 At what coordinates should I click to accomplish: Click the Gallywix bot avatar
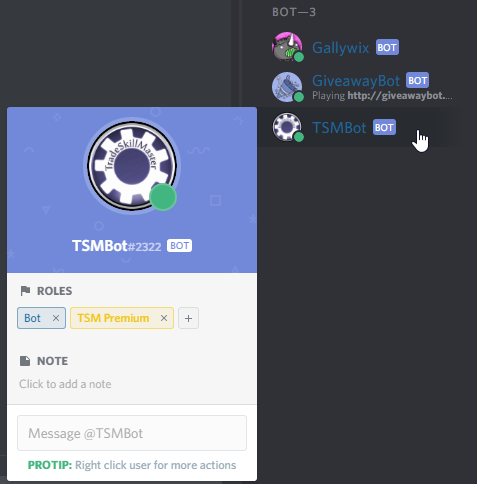(x=287, y=47)
